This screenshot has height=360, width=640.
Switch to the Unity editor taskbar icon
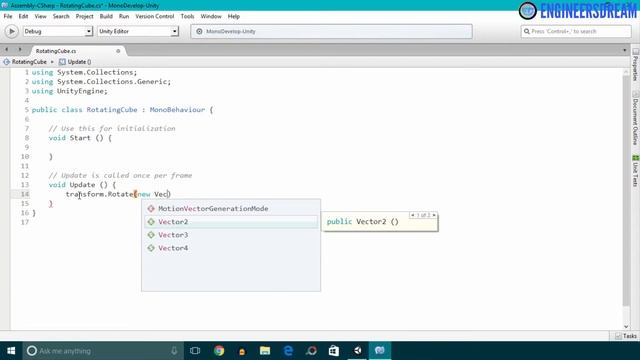click(x=358, y=351)
